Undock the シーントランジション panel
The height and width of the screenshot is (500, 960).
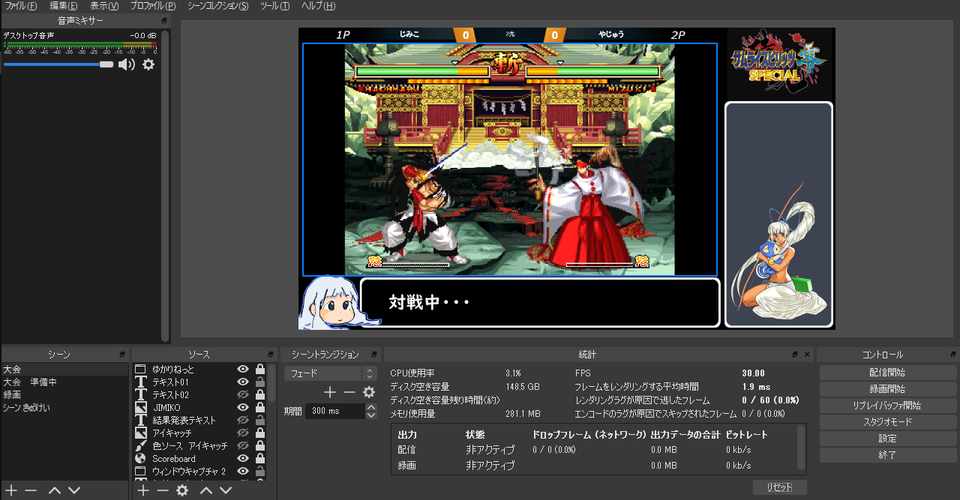point(373,354)
